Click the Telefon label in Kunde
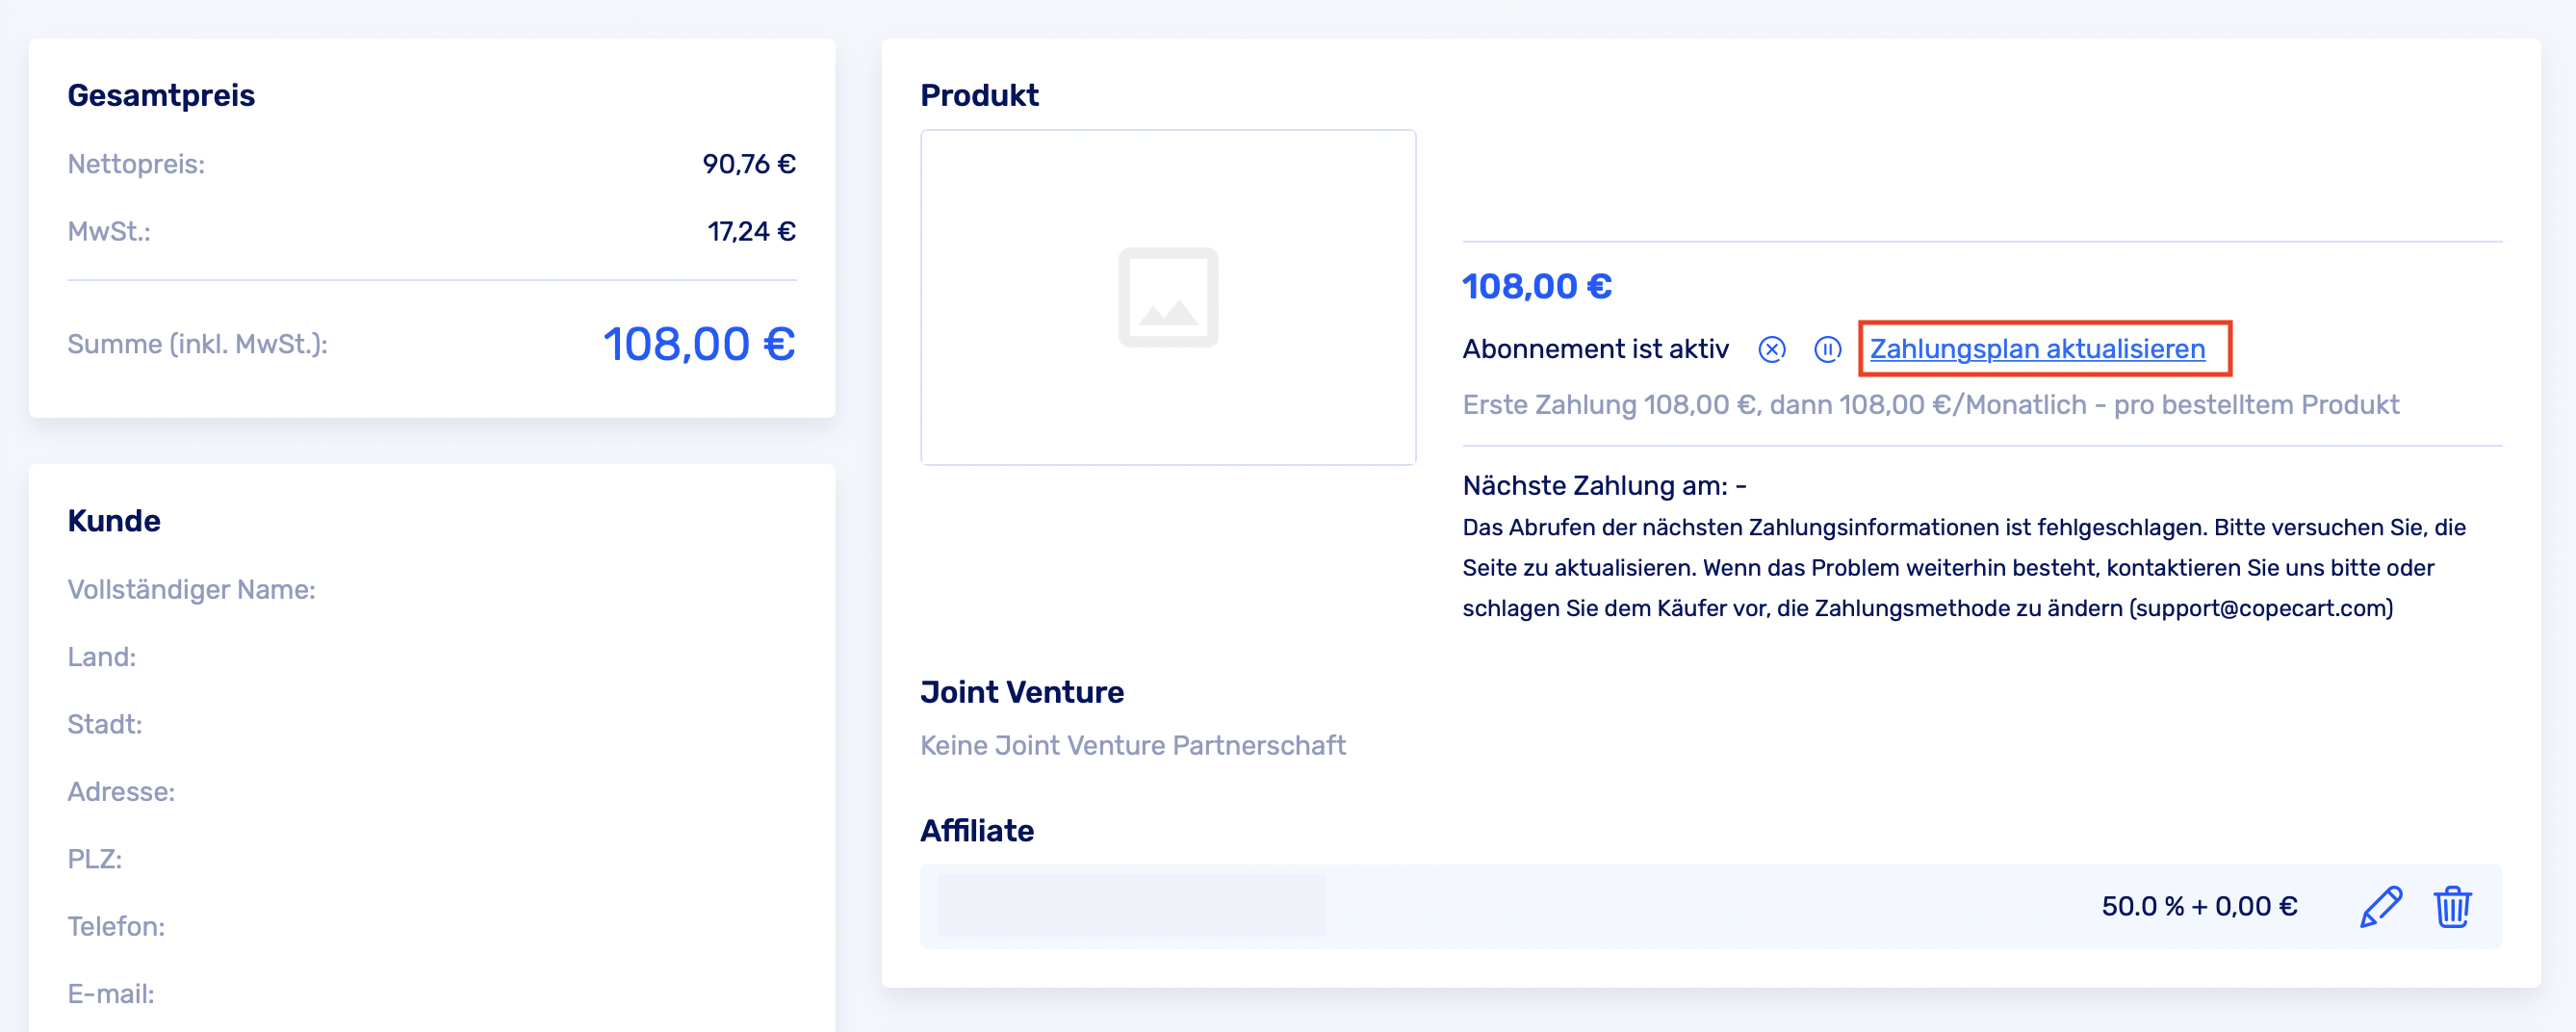The image size is (2576, 1032). (x=116, y=927)
